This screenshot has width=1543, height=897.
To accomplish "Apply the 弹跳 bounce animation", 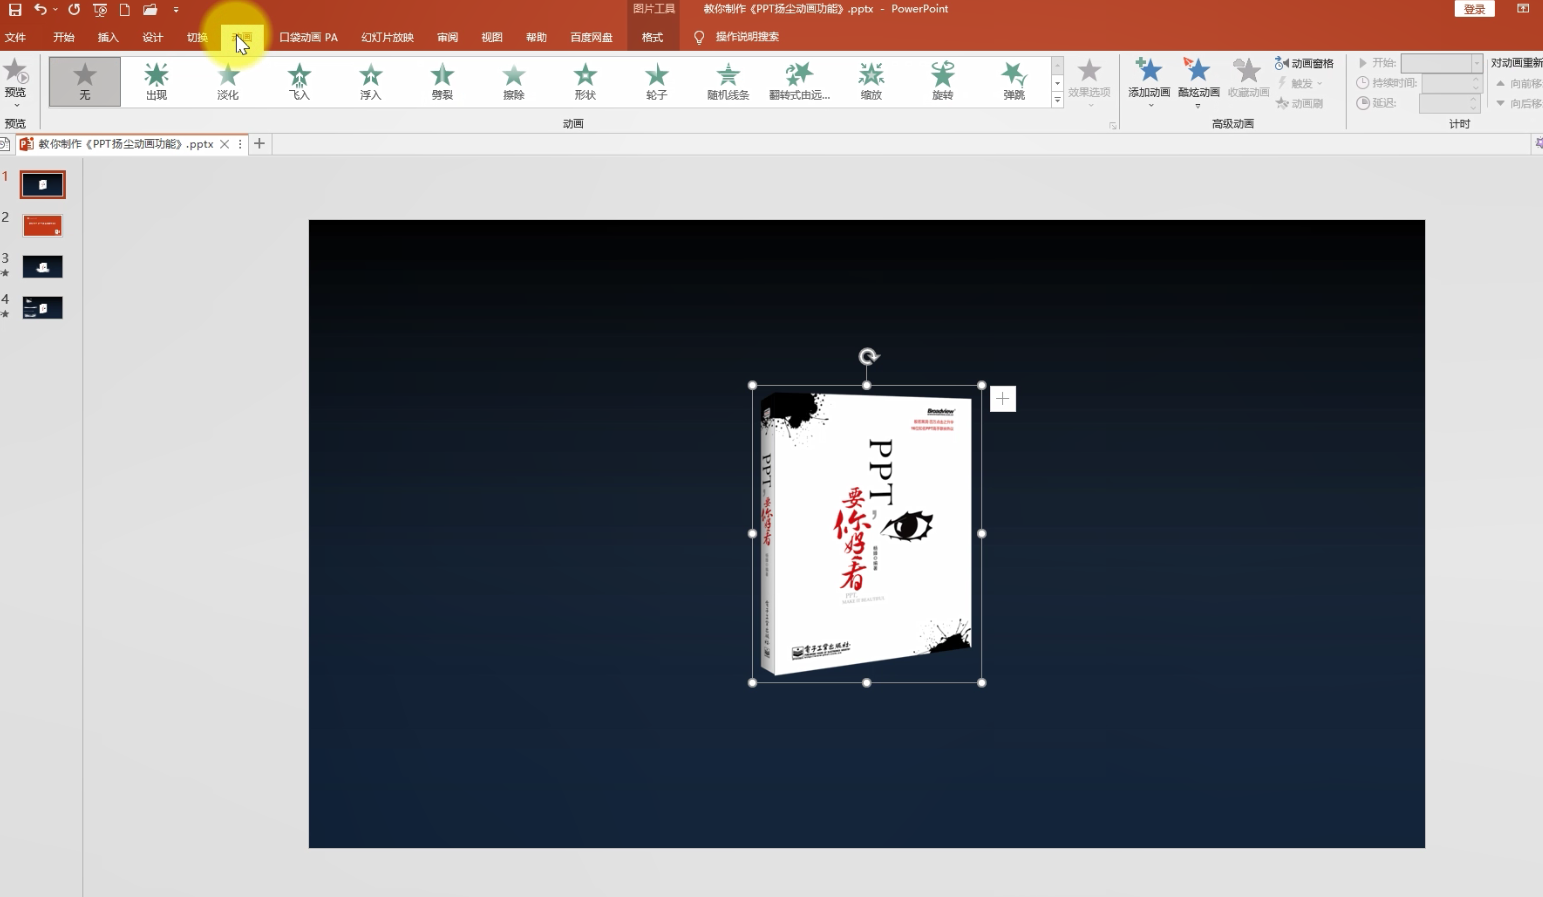I will [1014, 81].
